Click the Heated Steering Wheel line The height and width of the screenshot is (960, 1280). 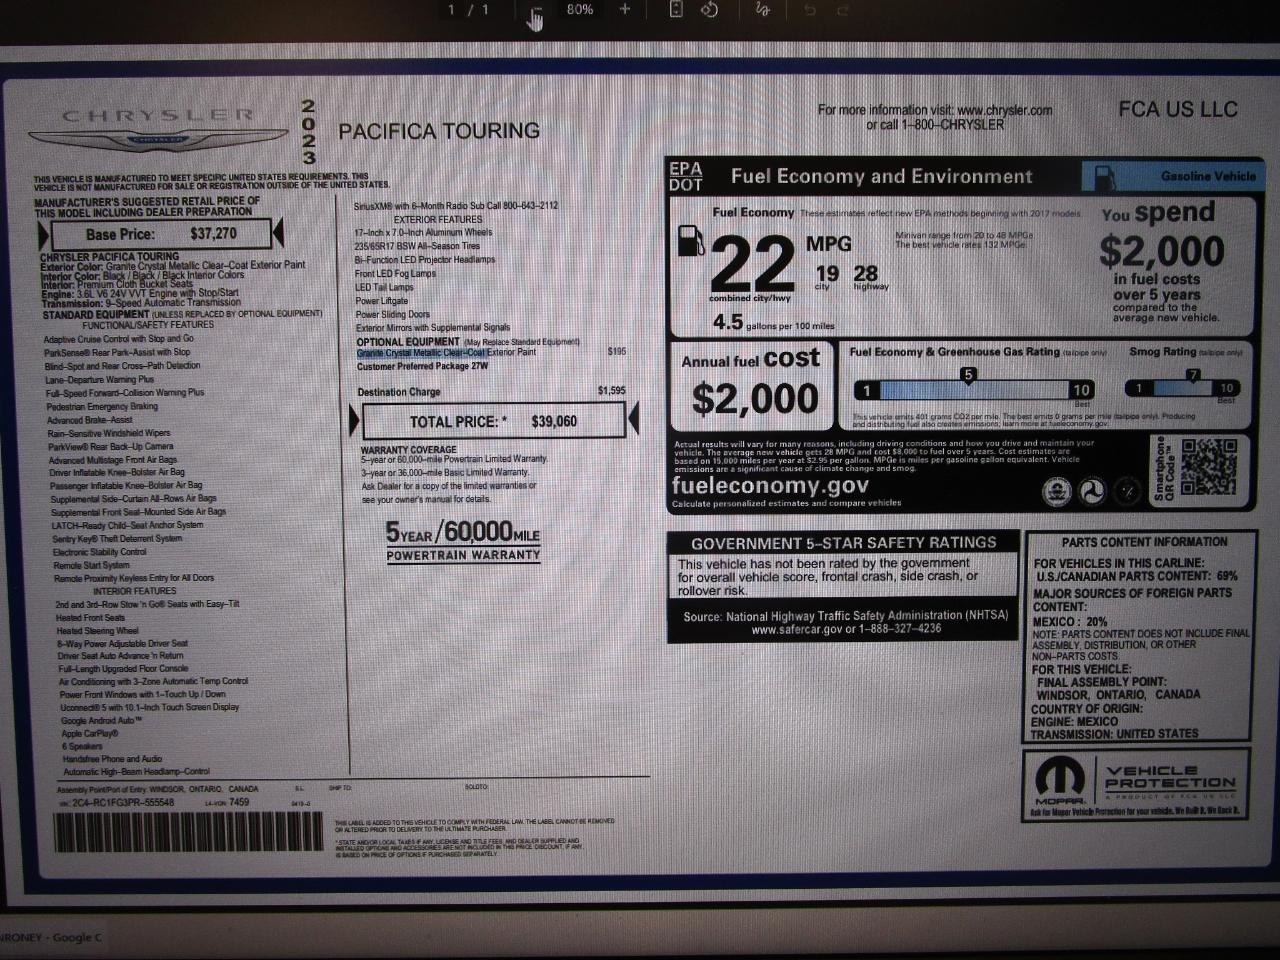98,631
